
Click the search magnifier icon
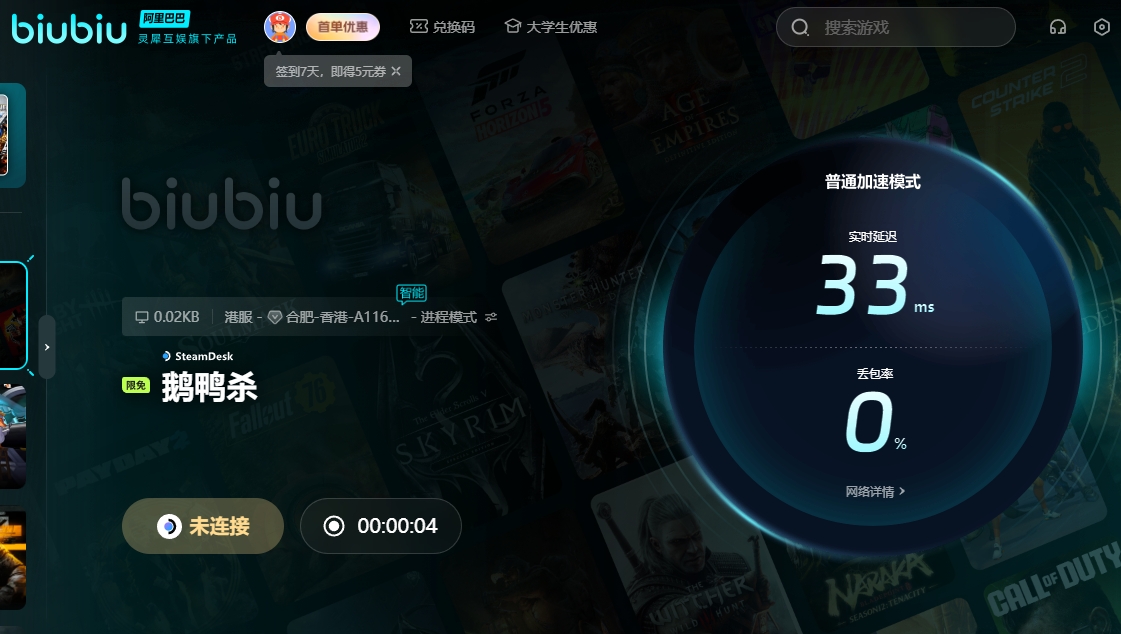[800, 27]
